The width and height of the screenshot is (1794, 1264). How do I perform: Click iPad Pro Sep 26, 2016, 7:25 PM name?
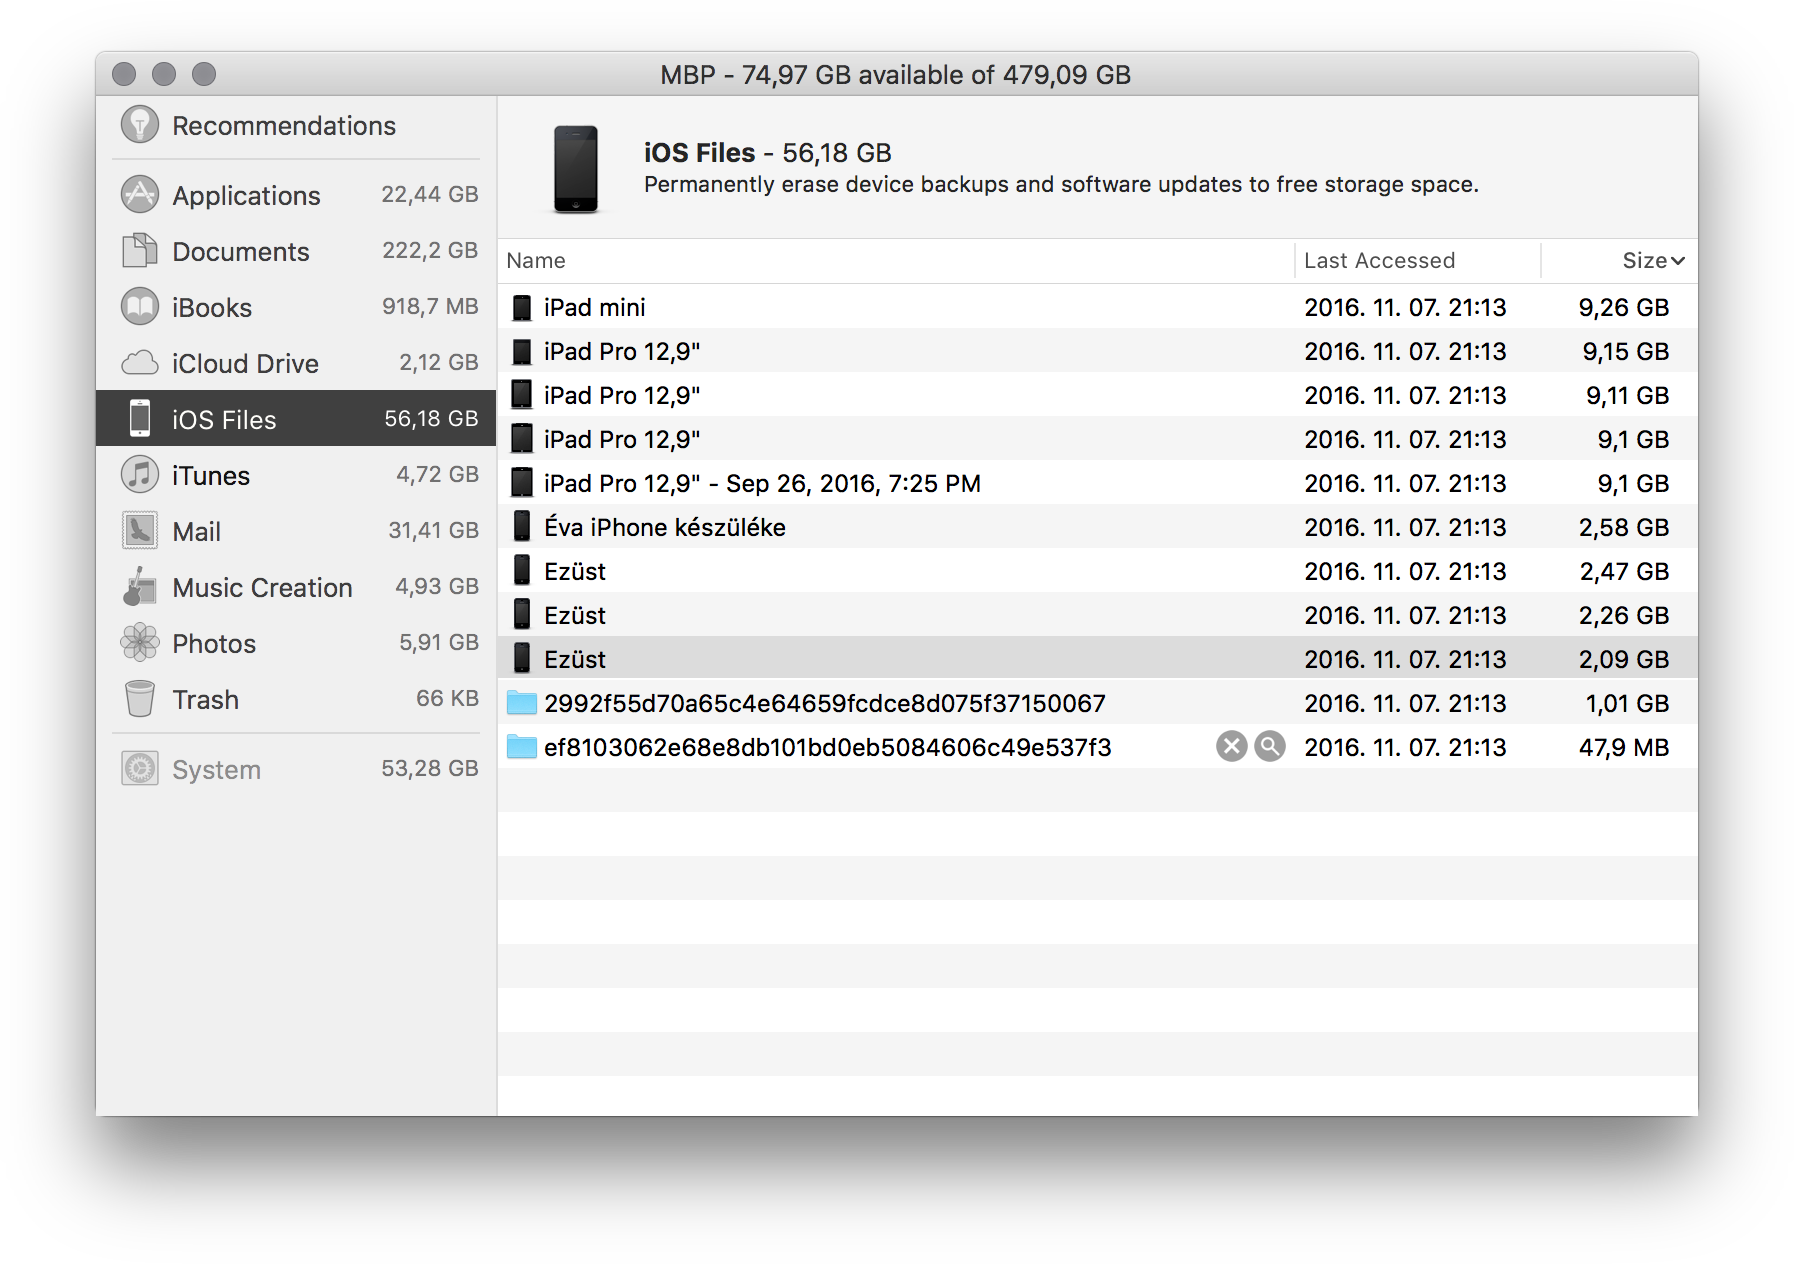tap(762, 483)
